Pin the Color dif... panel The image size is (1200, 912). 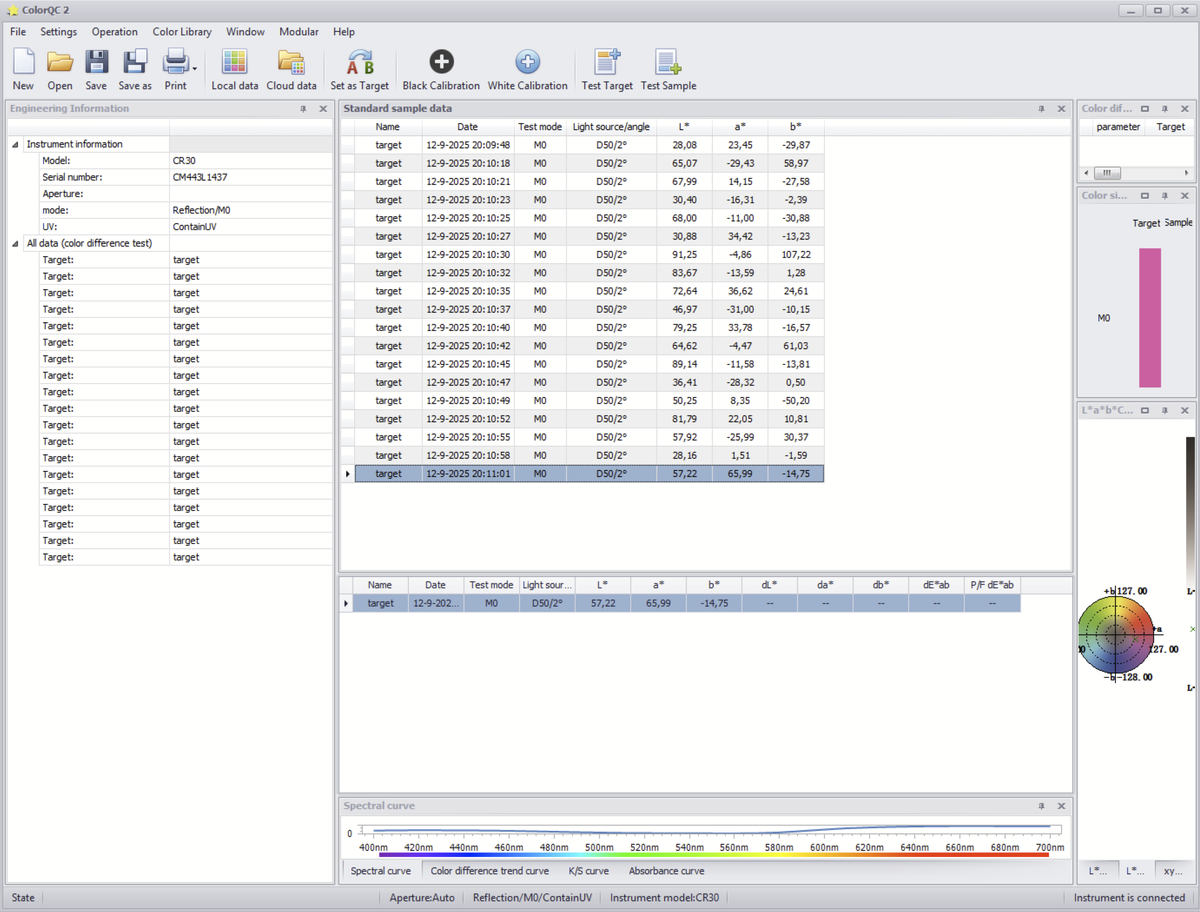(1165, 109)
